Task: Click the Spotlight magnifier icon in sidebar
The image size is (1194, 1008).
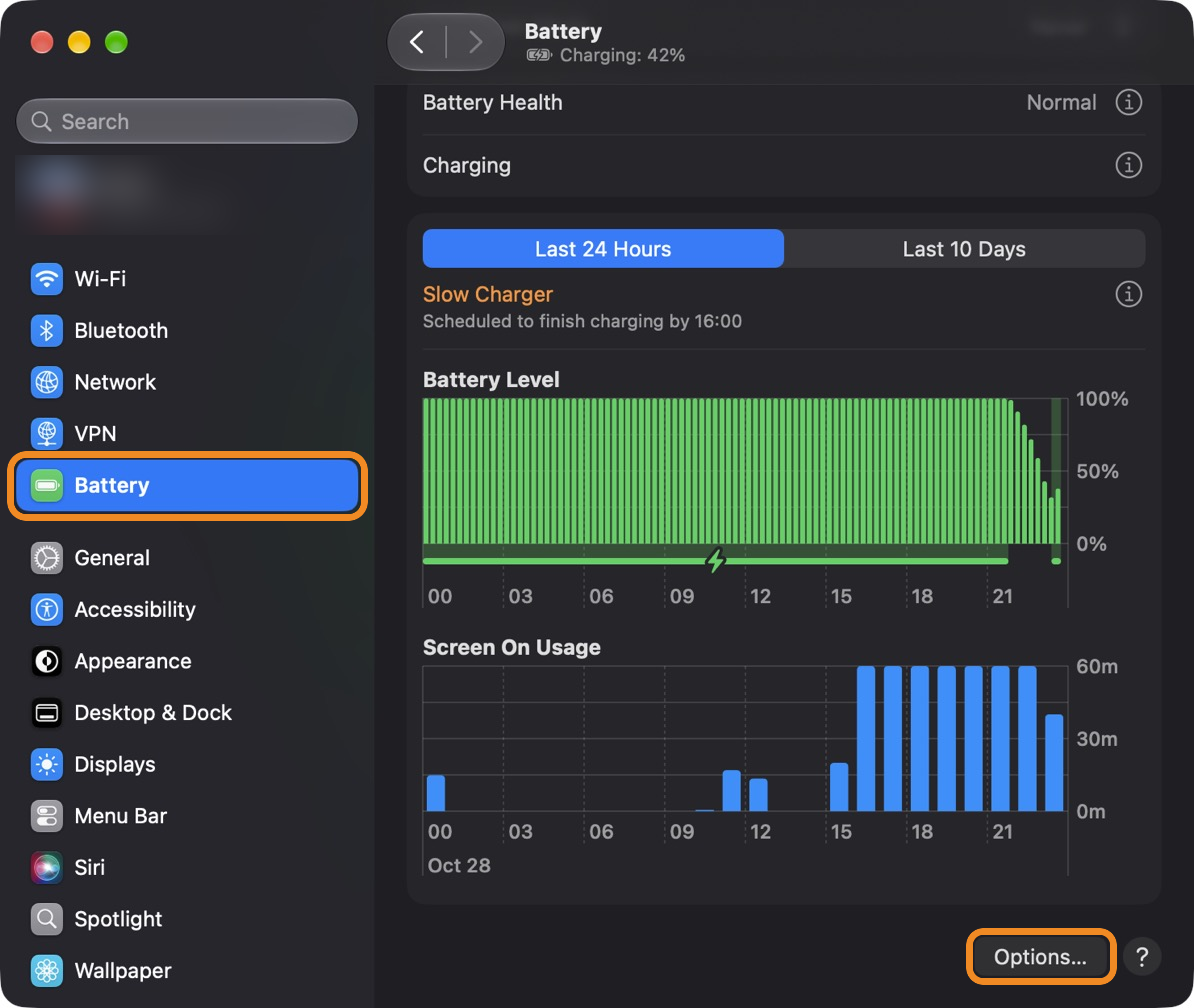Action: (x=46, y=920)
